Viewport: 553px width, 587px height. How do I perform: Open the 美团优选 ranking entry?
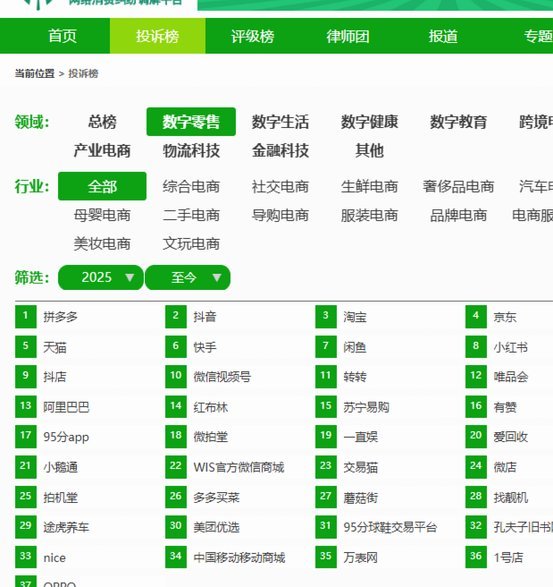click(x=216, y=527)
